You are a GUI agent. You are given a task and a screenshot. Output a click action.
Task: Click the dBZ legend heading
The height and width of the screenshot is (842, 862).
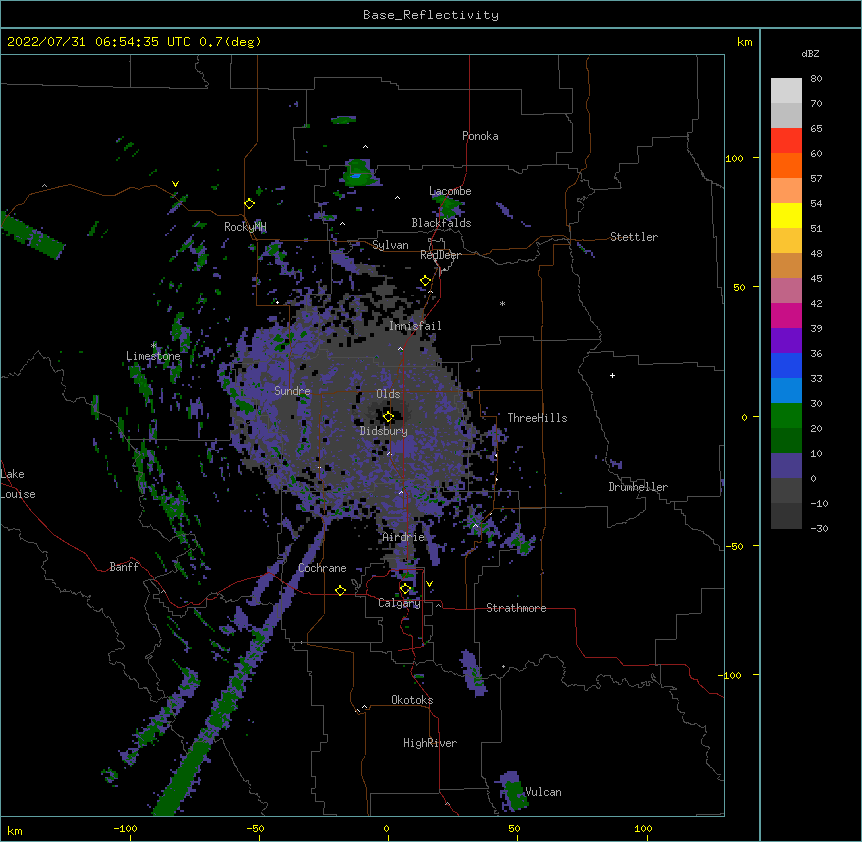[810, 54]
